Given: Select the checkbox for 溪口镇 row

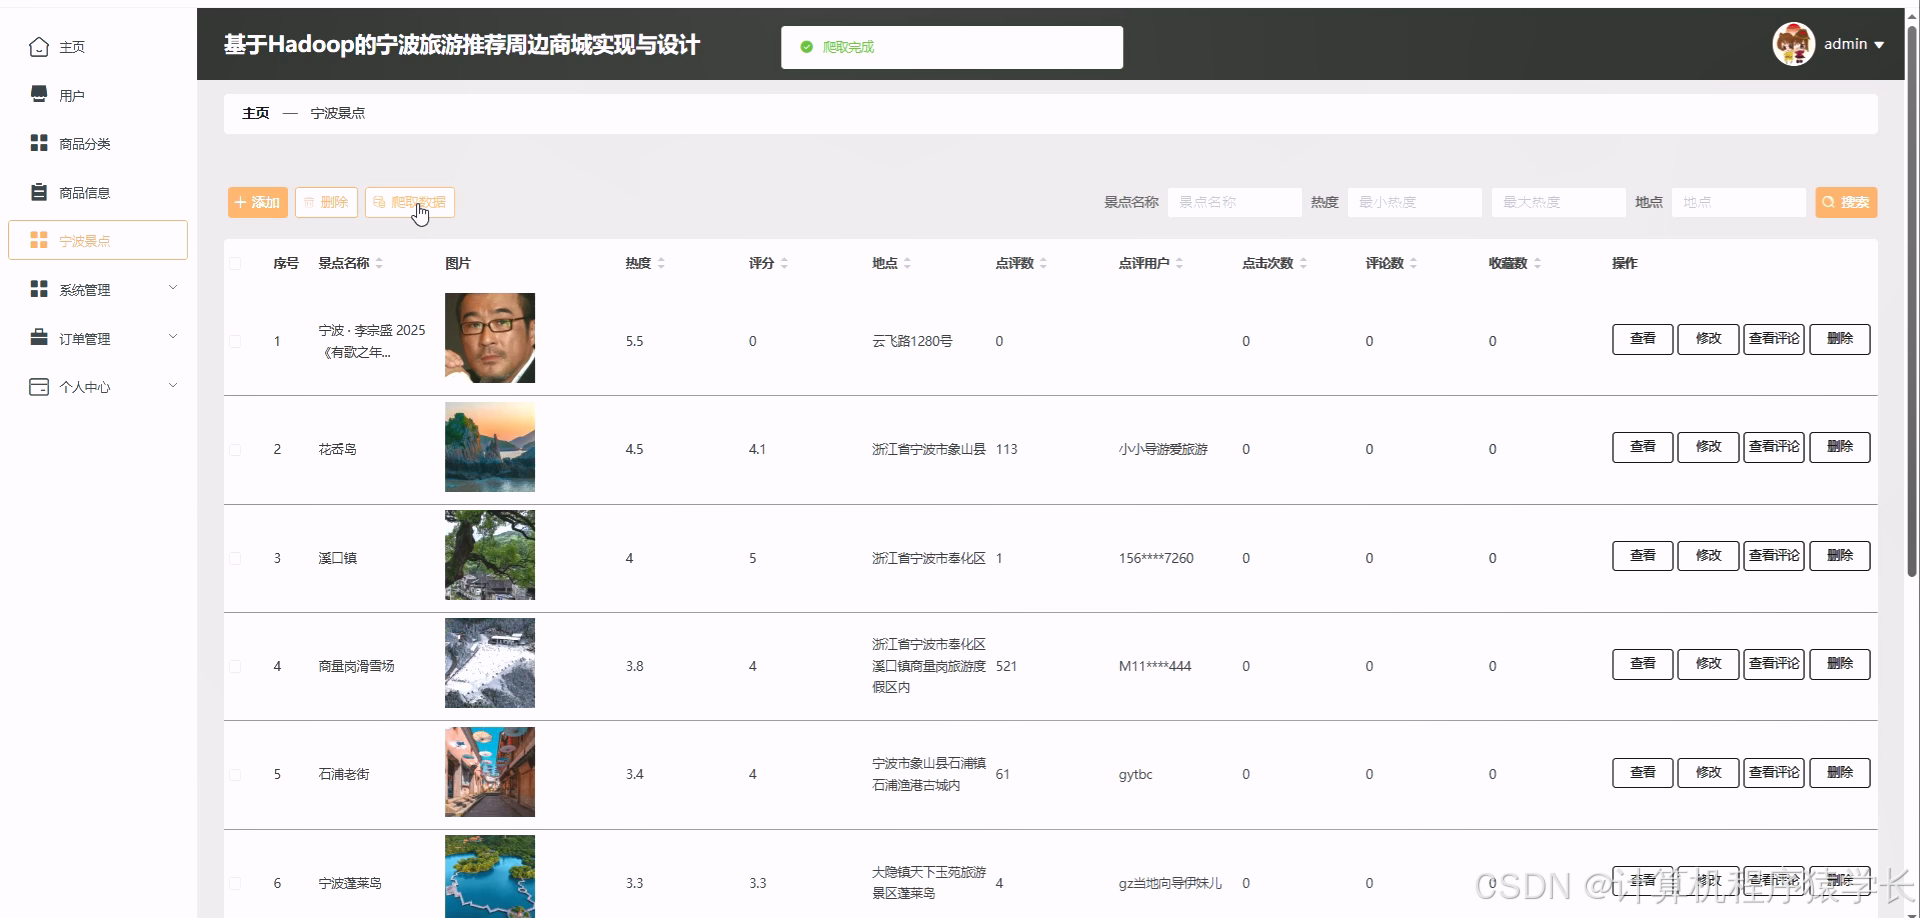Looking at the screenshot, I should (235, 558).
